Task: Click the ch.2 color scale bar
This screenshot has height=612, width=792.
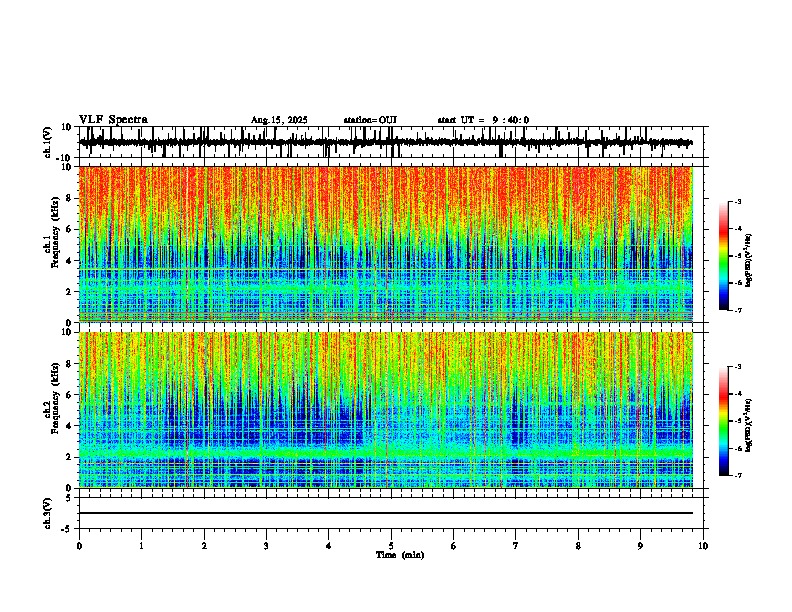Action: coord(724,421)
